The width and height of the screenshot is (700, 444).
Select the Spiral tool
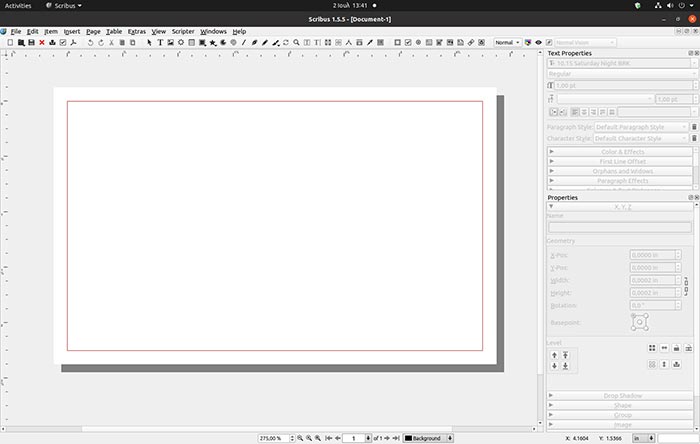(233, 42)
